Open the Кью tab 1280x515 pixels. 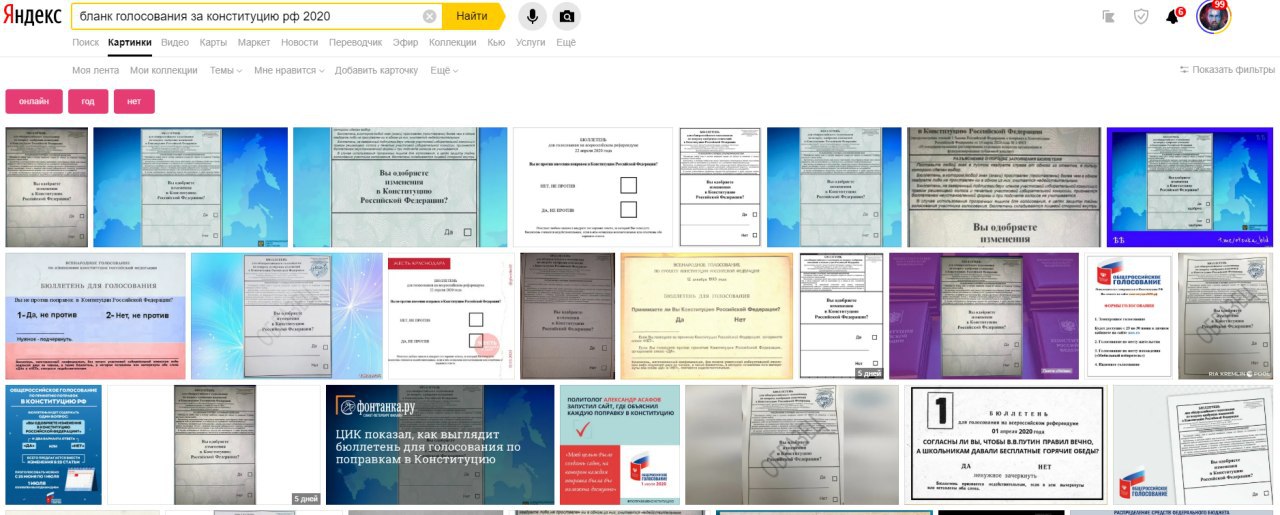[496, 43]
